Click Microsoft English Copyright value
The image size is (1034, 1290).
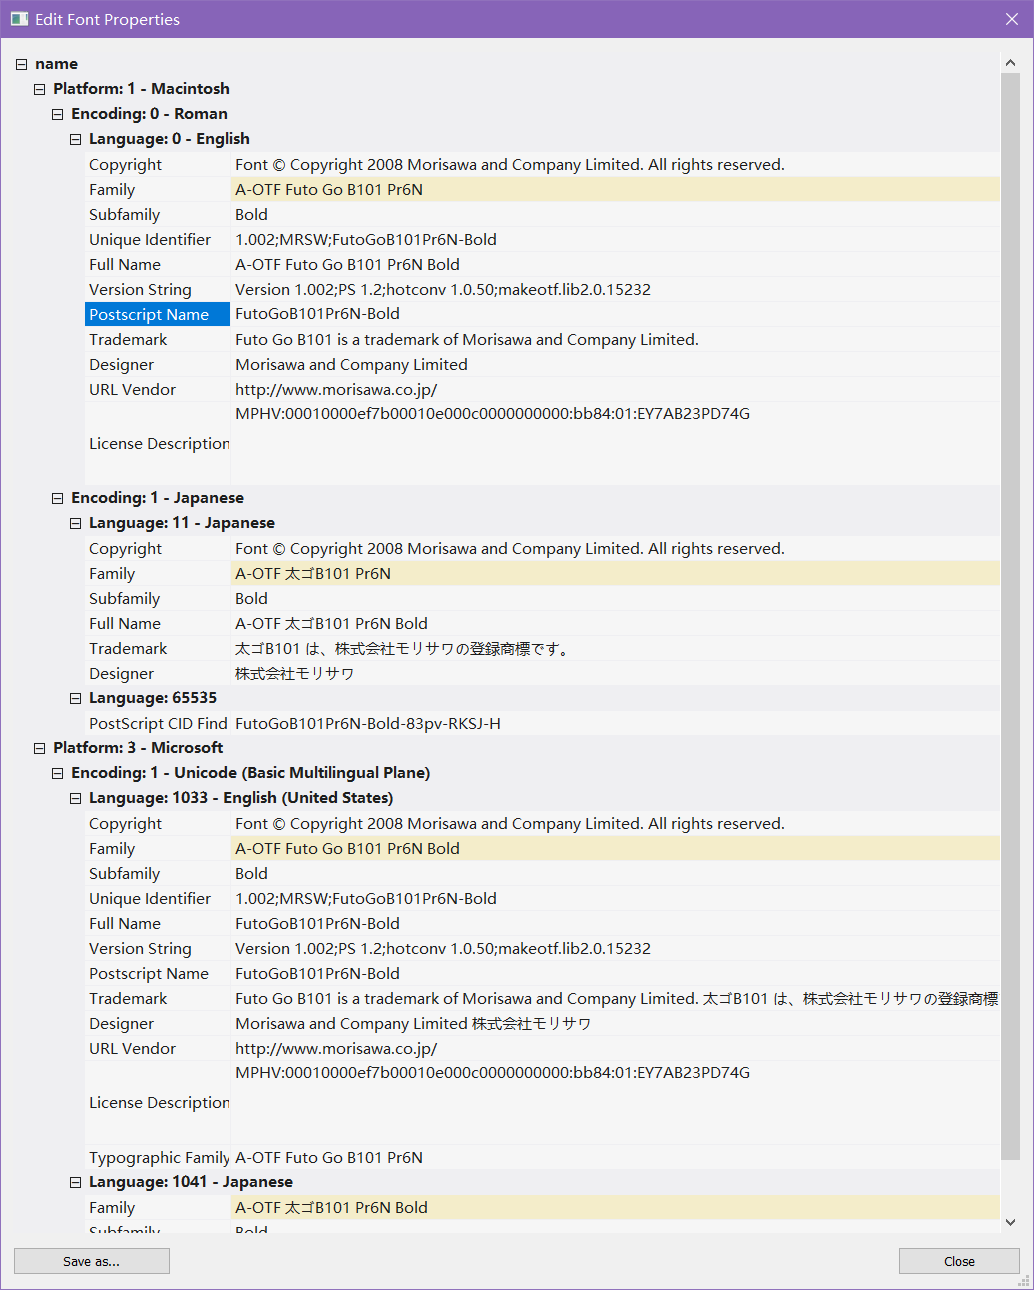[615, 823]
